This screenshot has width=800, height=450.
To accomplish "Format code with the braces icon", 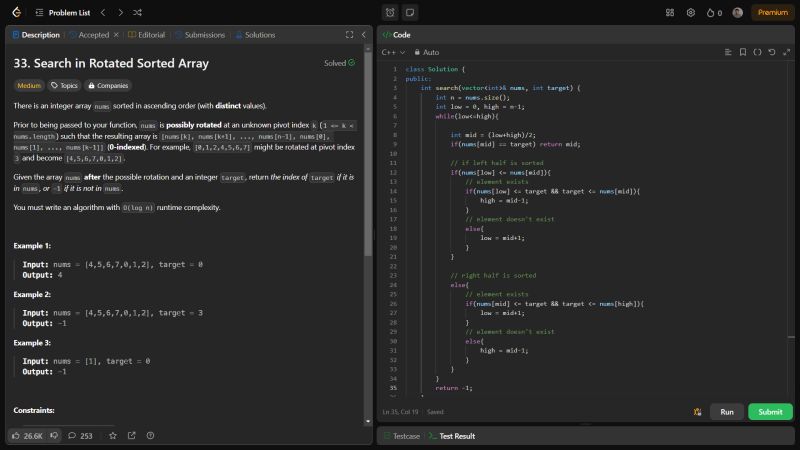I will (x=757, y=52).
